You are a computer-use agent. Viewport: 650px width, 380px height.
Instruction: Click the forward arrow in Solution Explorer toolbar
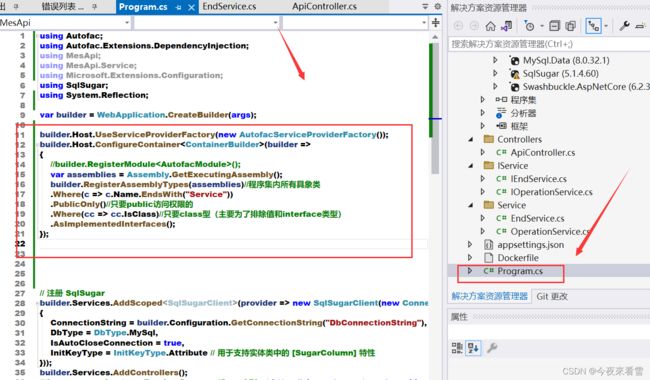tap(475, 27)
